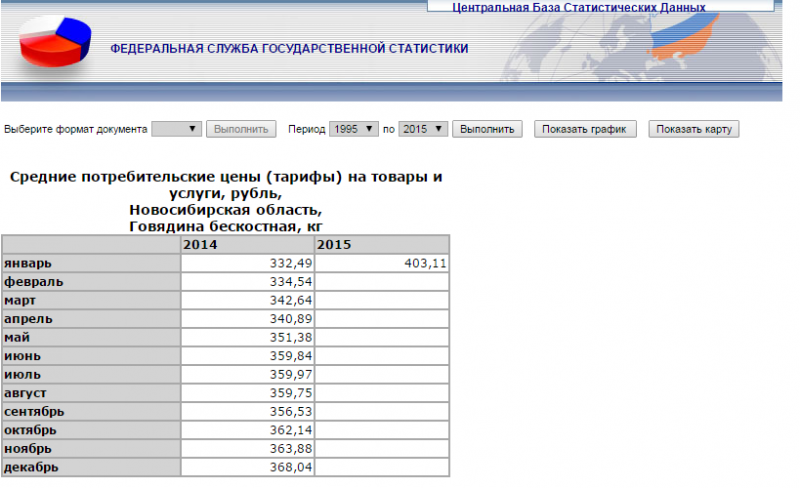Click the Показать график button
Image resolution: width=800 pixels, height=488 pixels.
coord(585,129)
